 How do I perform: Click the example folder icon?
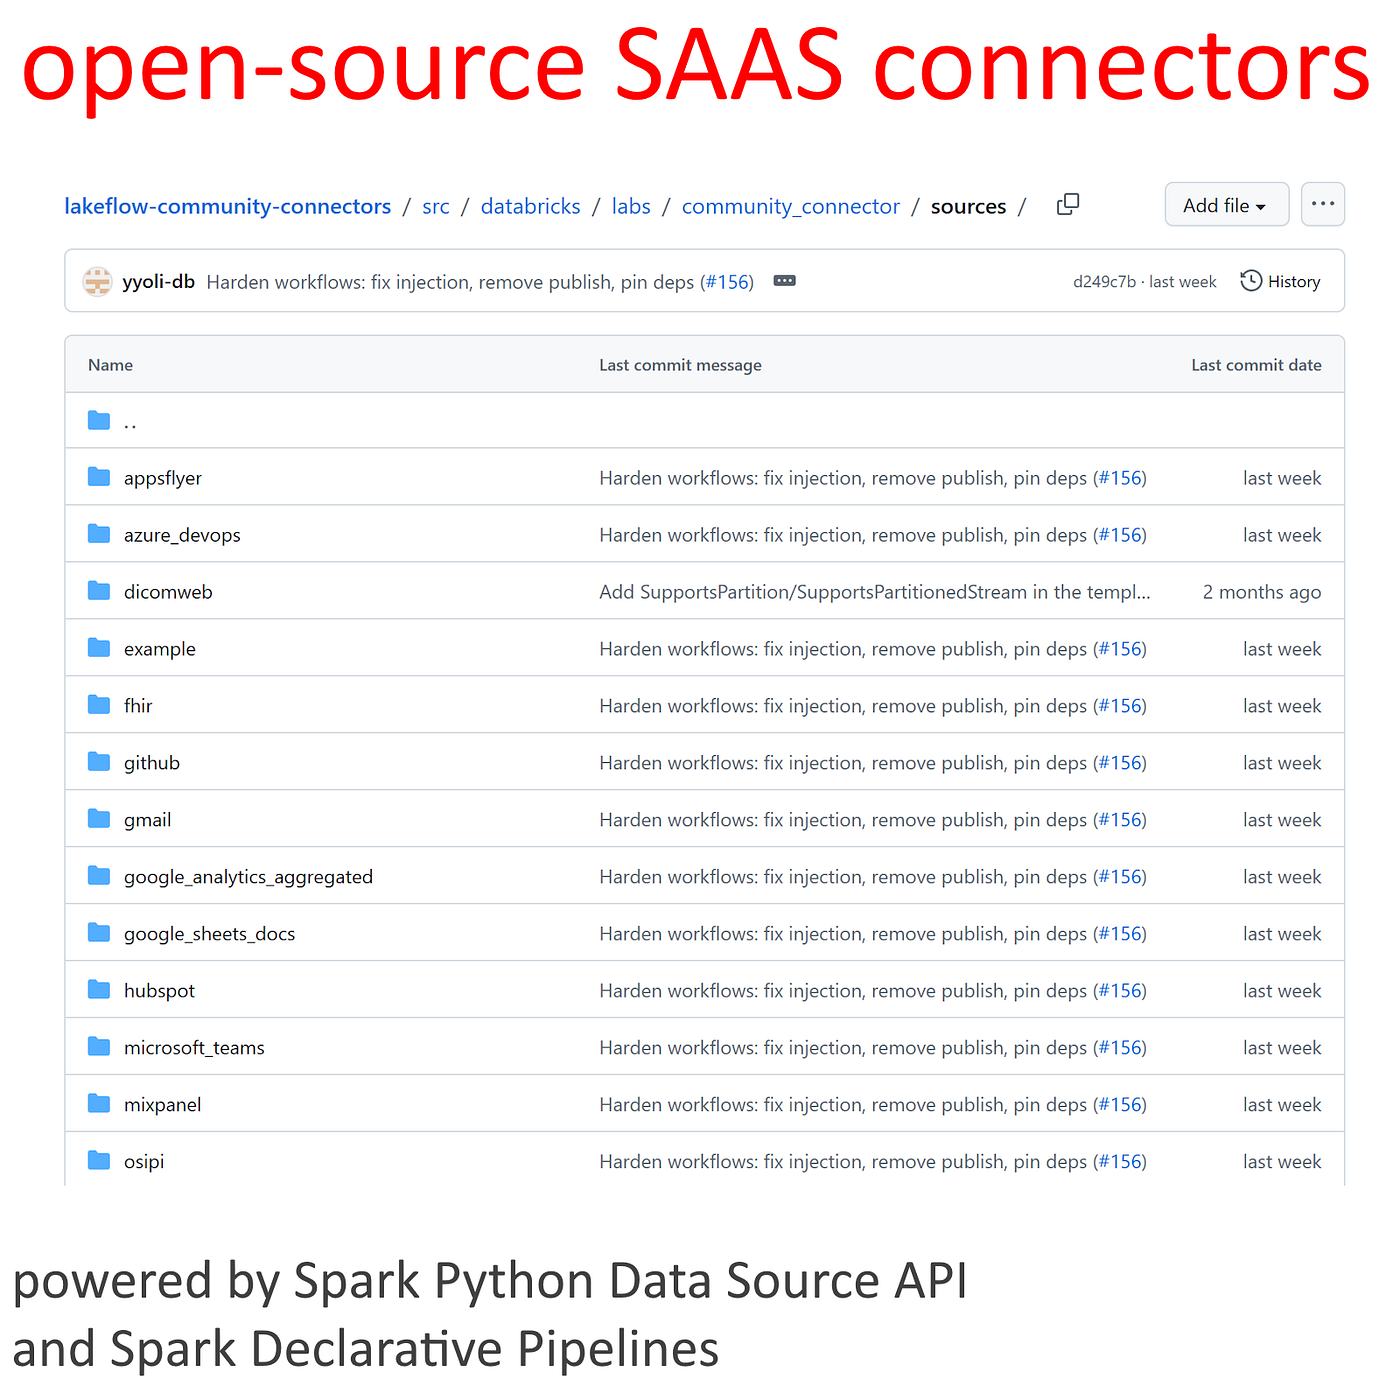[x=99, y=648]
